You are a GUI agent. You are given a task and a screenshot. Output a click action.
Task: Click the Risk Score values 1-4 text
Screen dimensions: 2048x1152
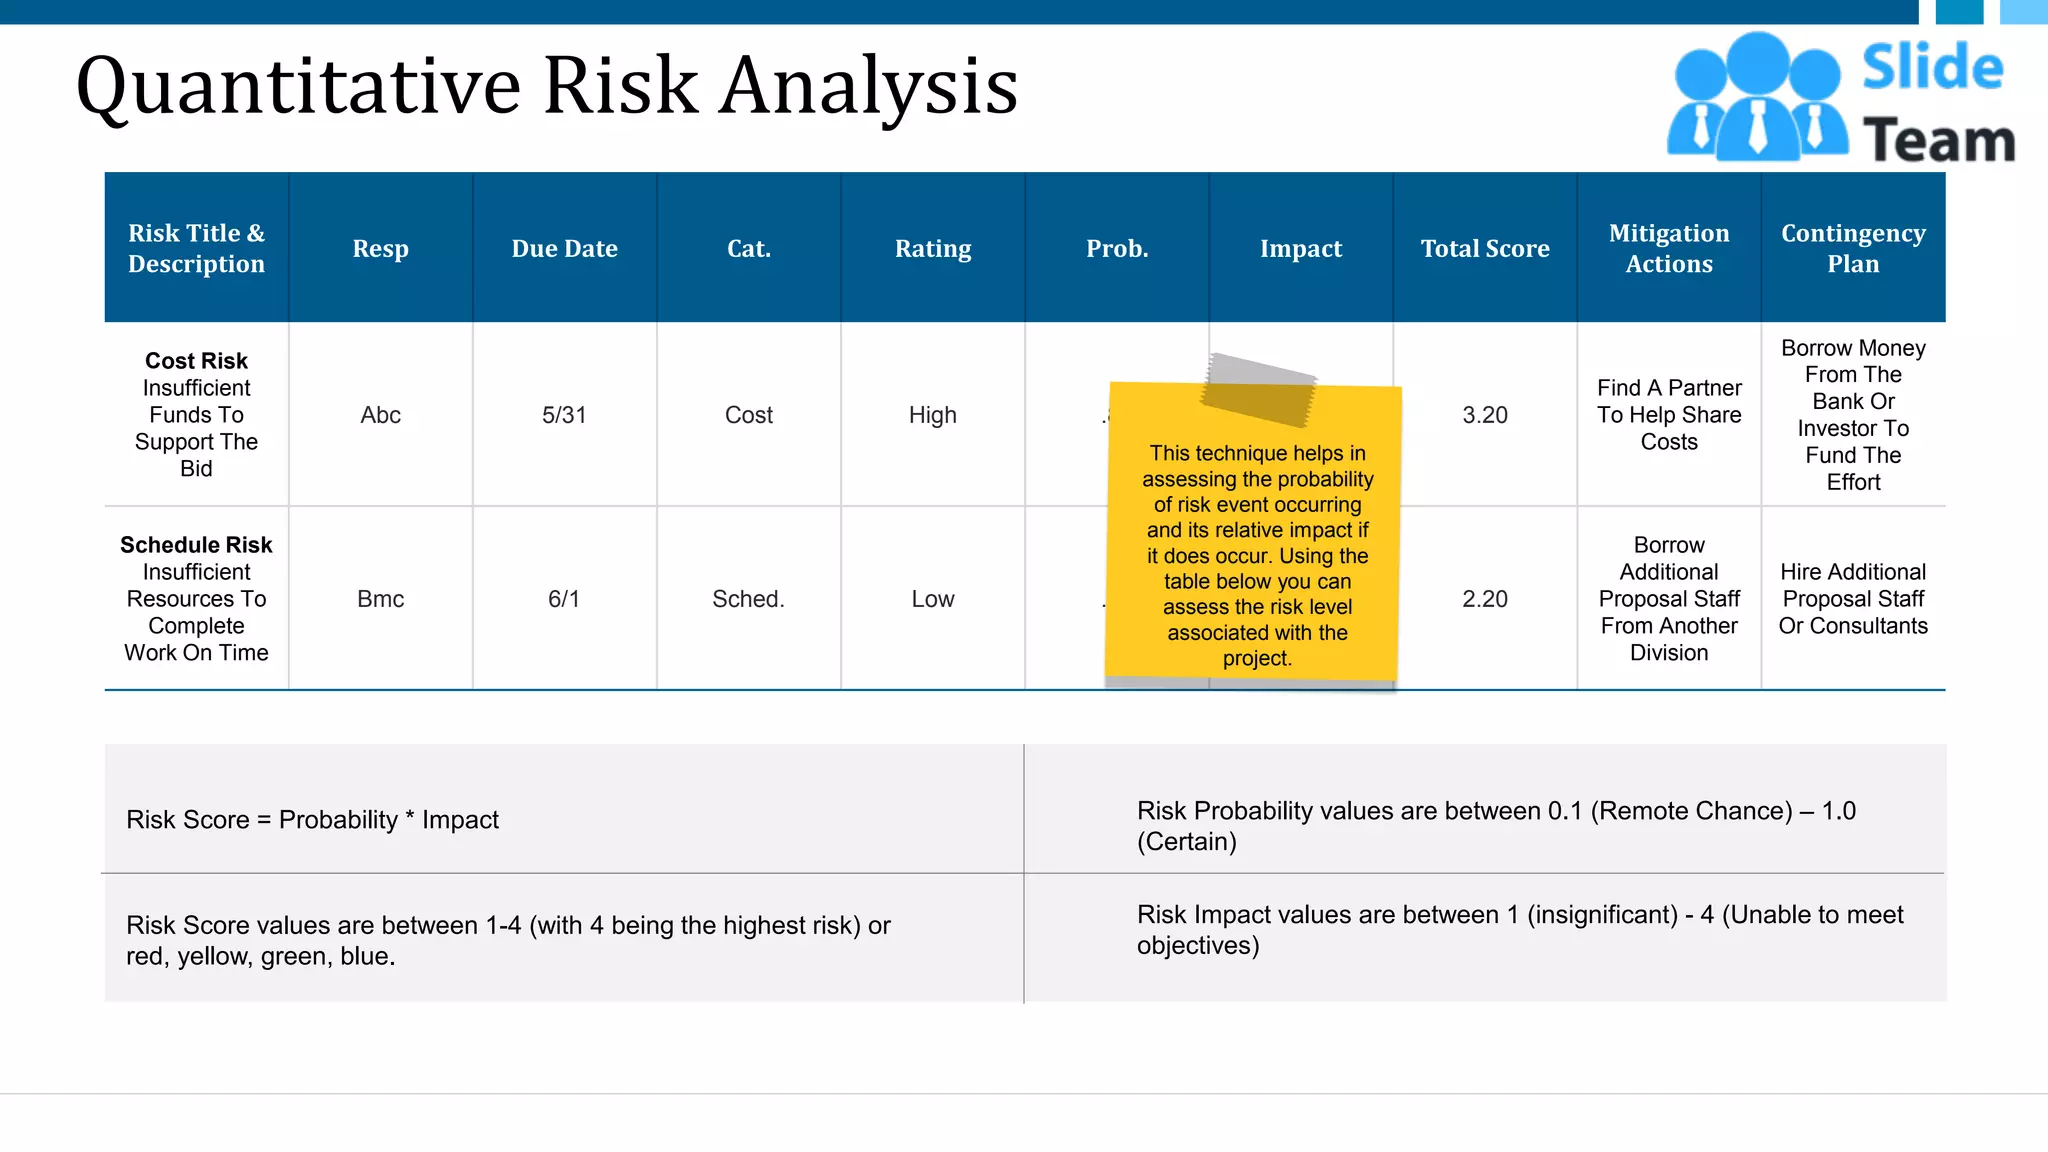click(x=508, y=940)
